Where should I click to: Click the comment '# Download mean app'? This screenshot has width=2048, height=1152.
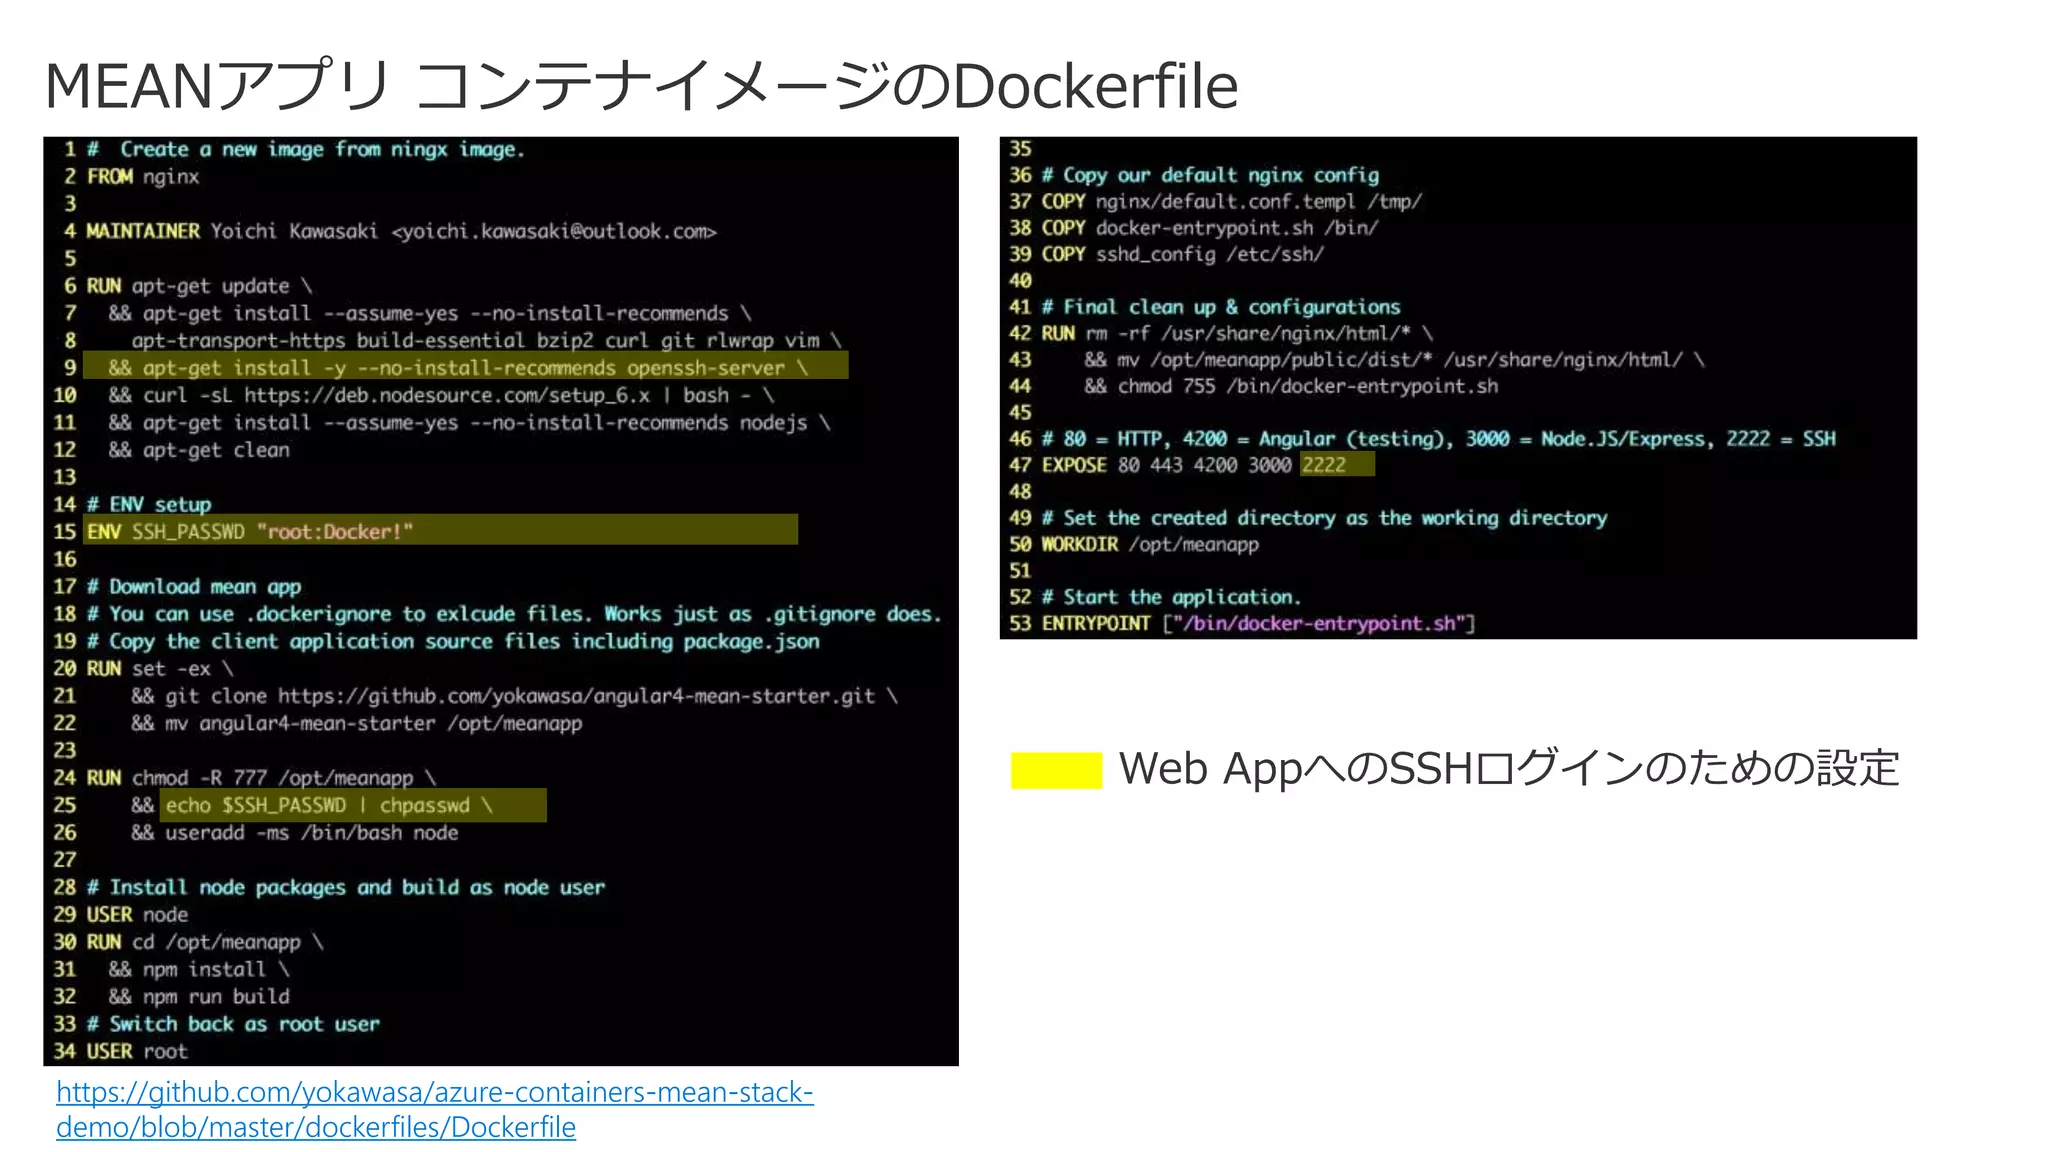194,587
